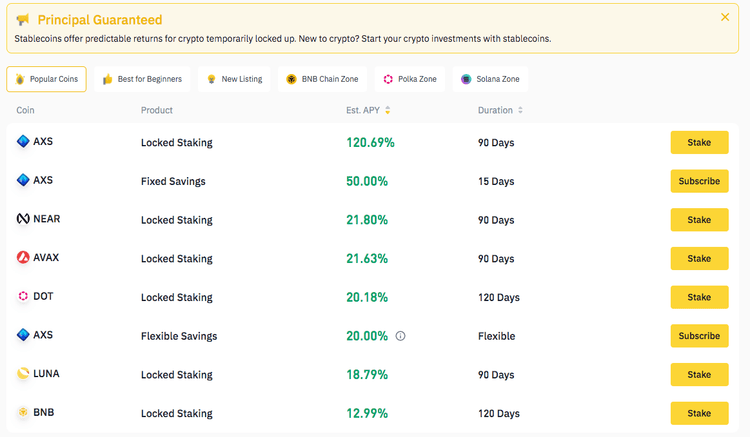Click the Popular Coins flame icon

click(20, 79)
